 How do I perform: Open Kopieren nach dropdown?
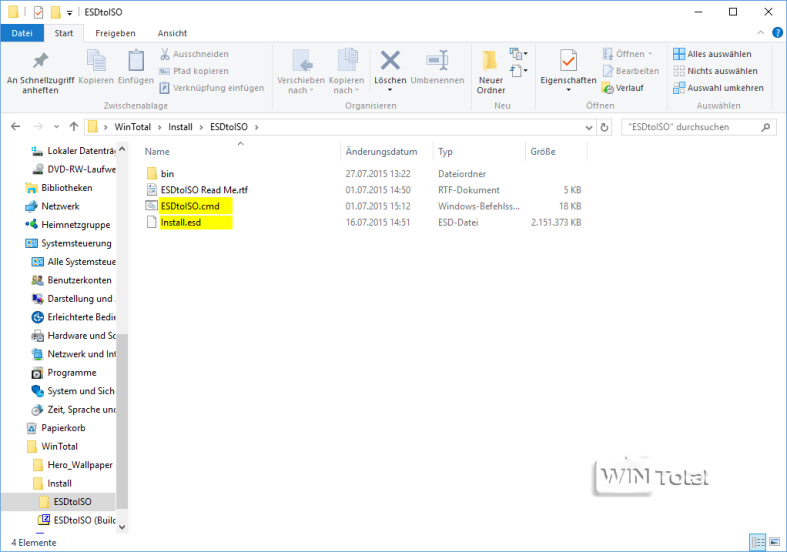(x=346, y=73)
